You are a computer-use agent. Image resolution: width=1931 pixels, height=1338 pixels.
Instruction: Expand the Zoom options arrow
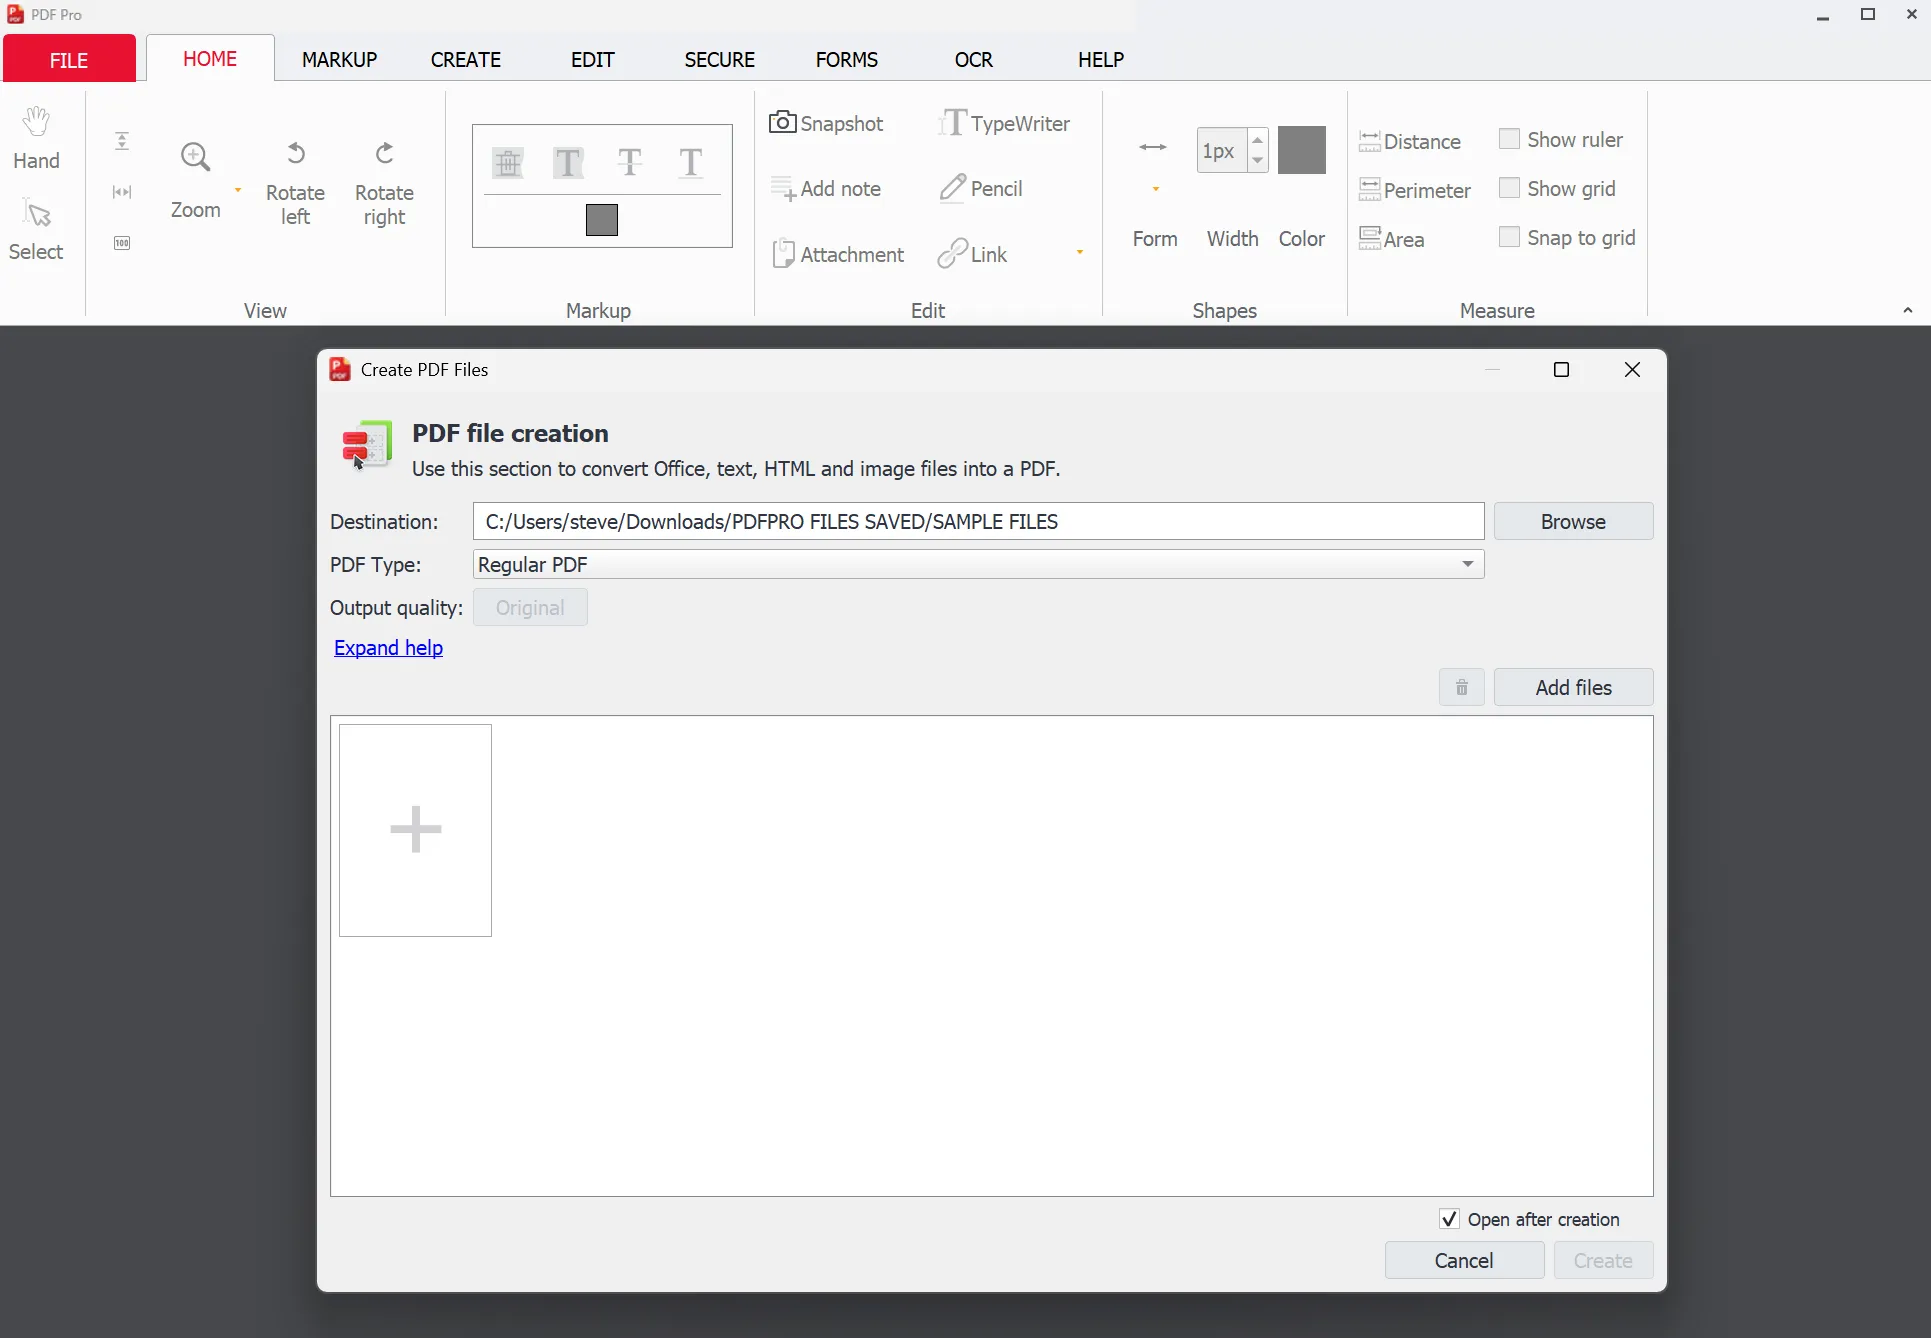coord(238,190)
